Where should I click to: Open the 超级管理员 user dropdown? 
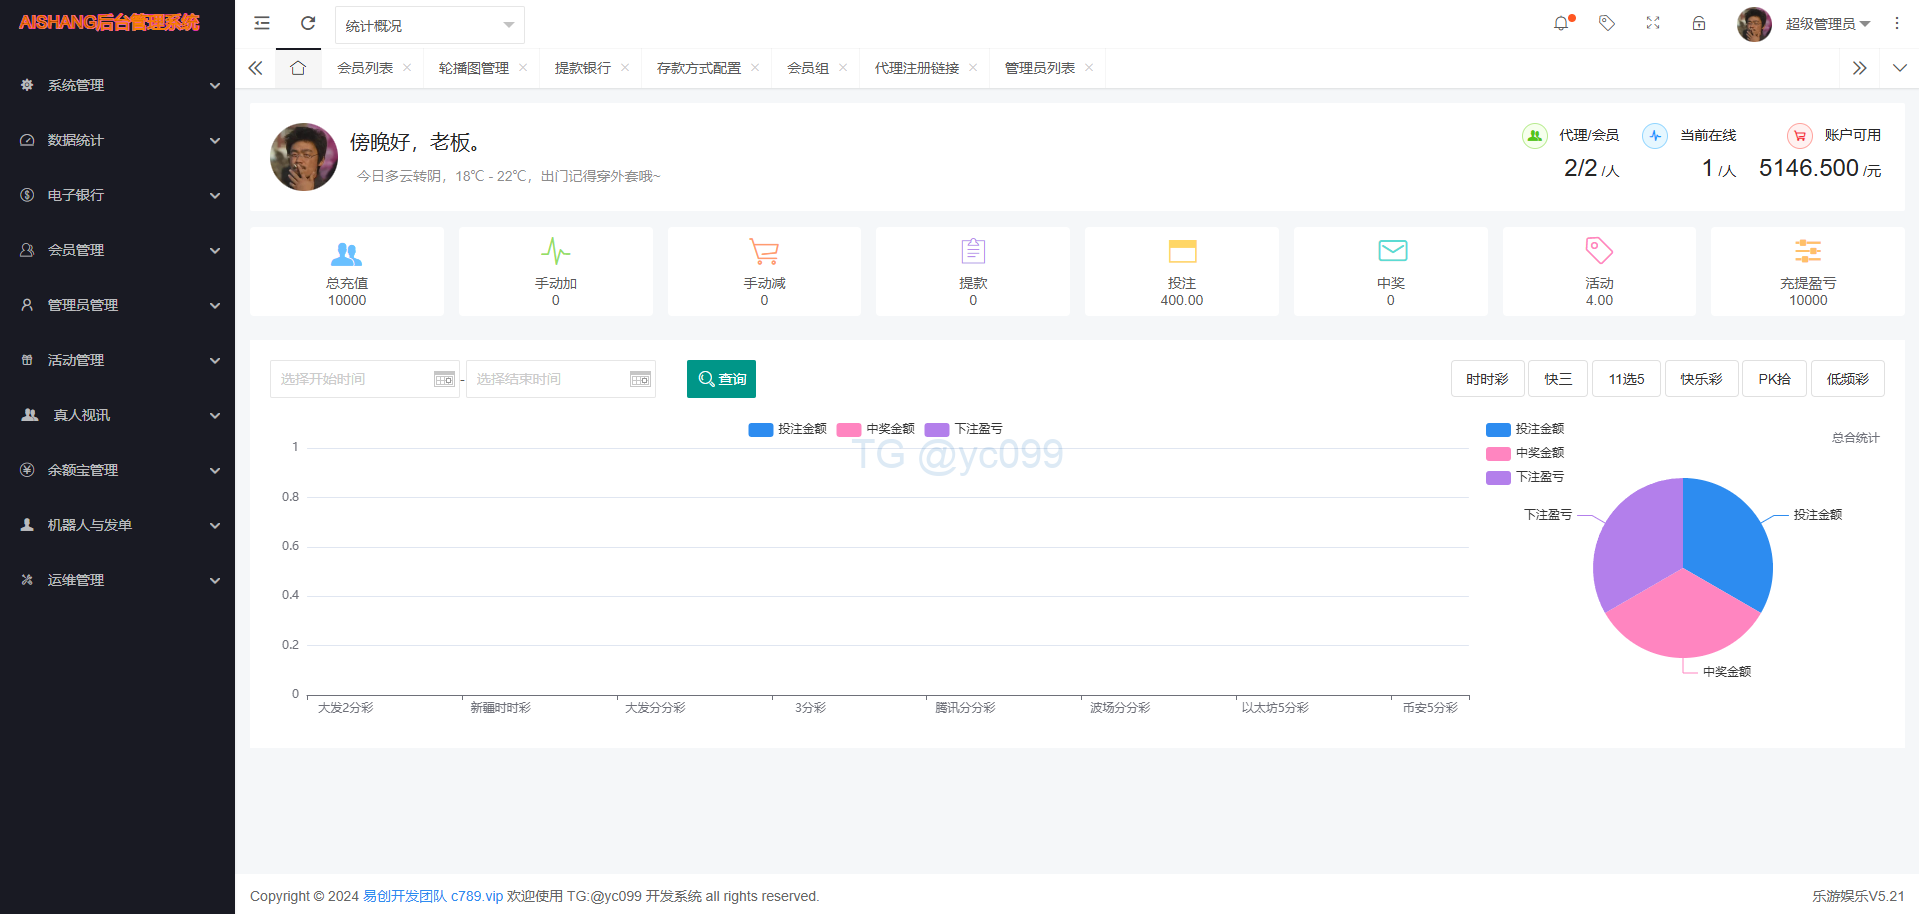coord(1826,24)
